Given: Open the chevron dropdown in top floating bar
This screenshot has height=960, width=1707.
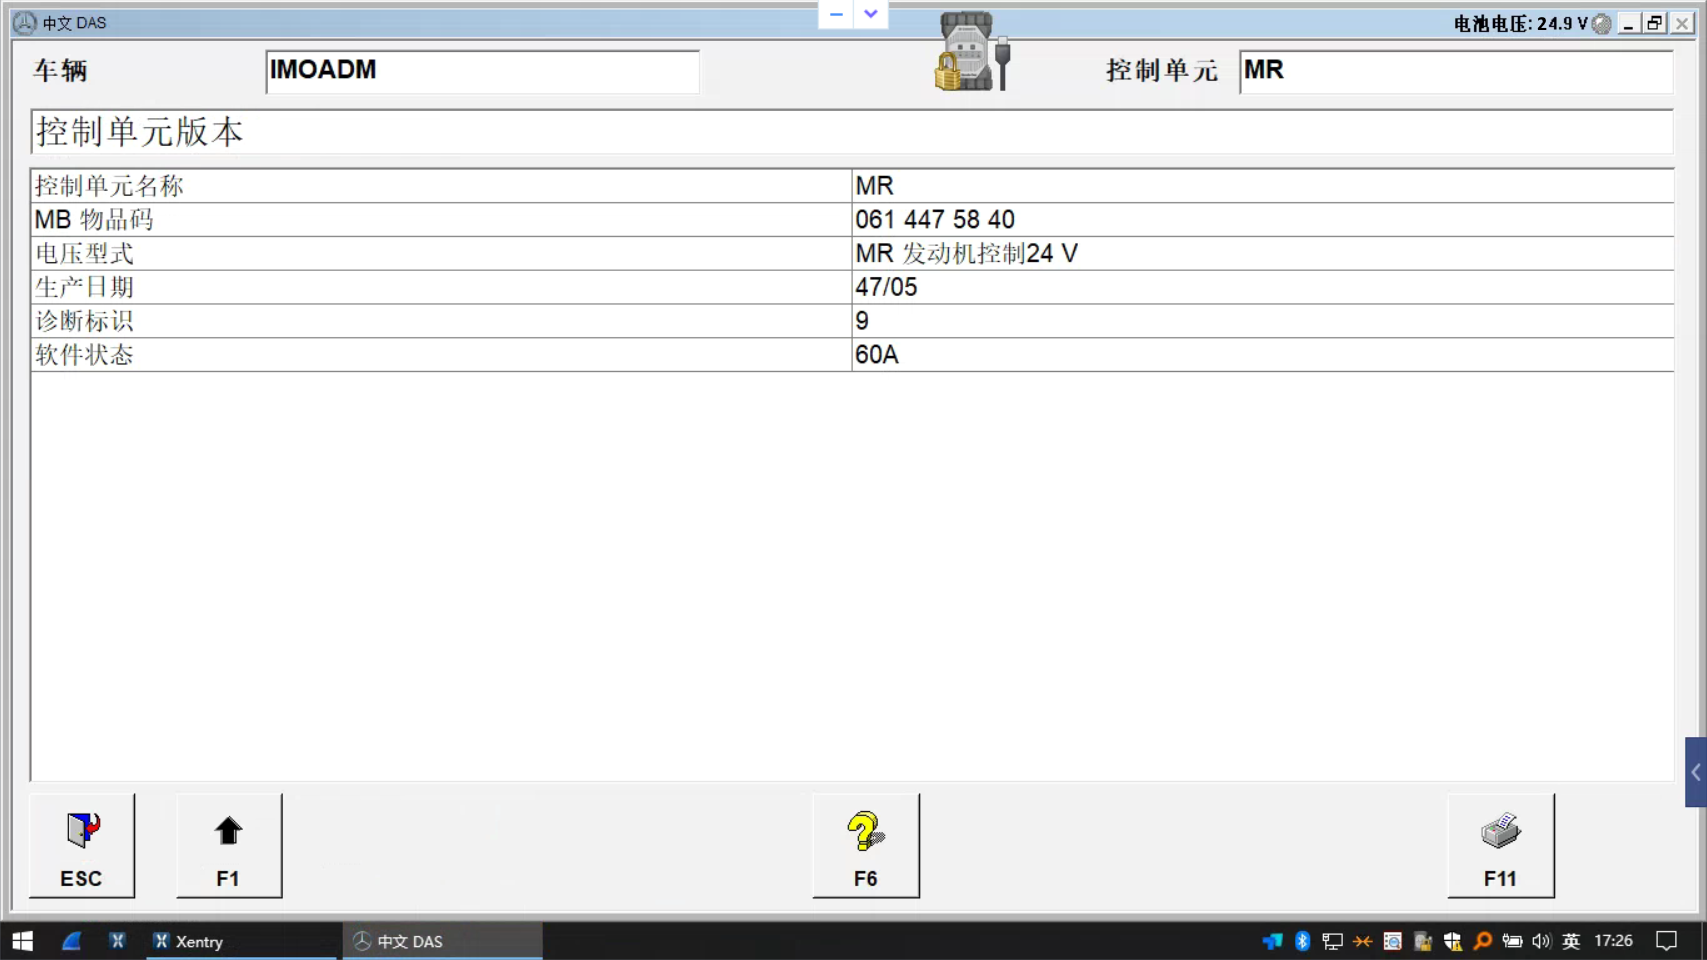Looking at the screenshot, I should (x=871, y=14).
